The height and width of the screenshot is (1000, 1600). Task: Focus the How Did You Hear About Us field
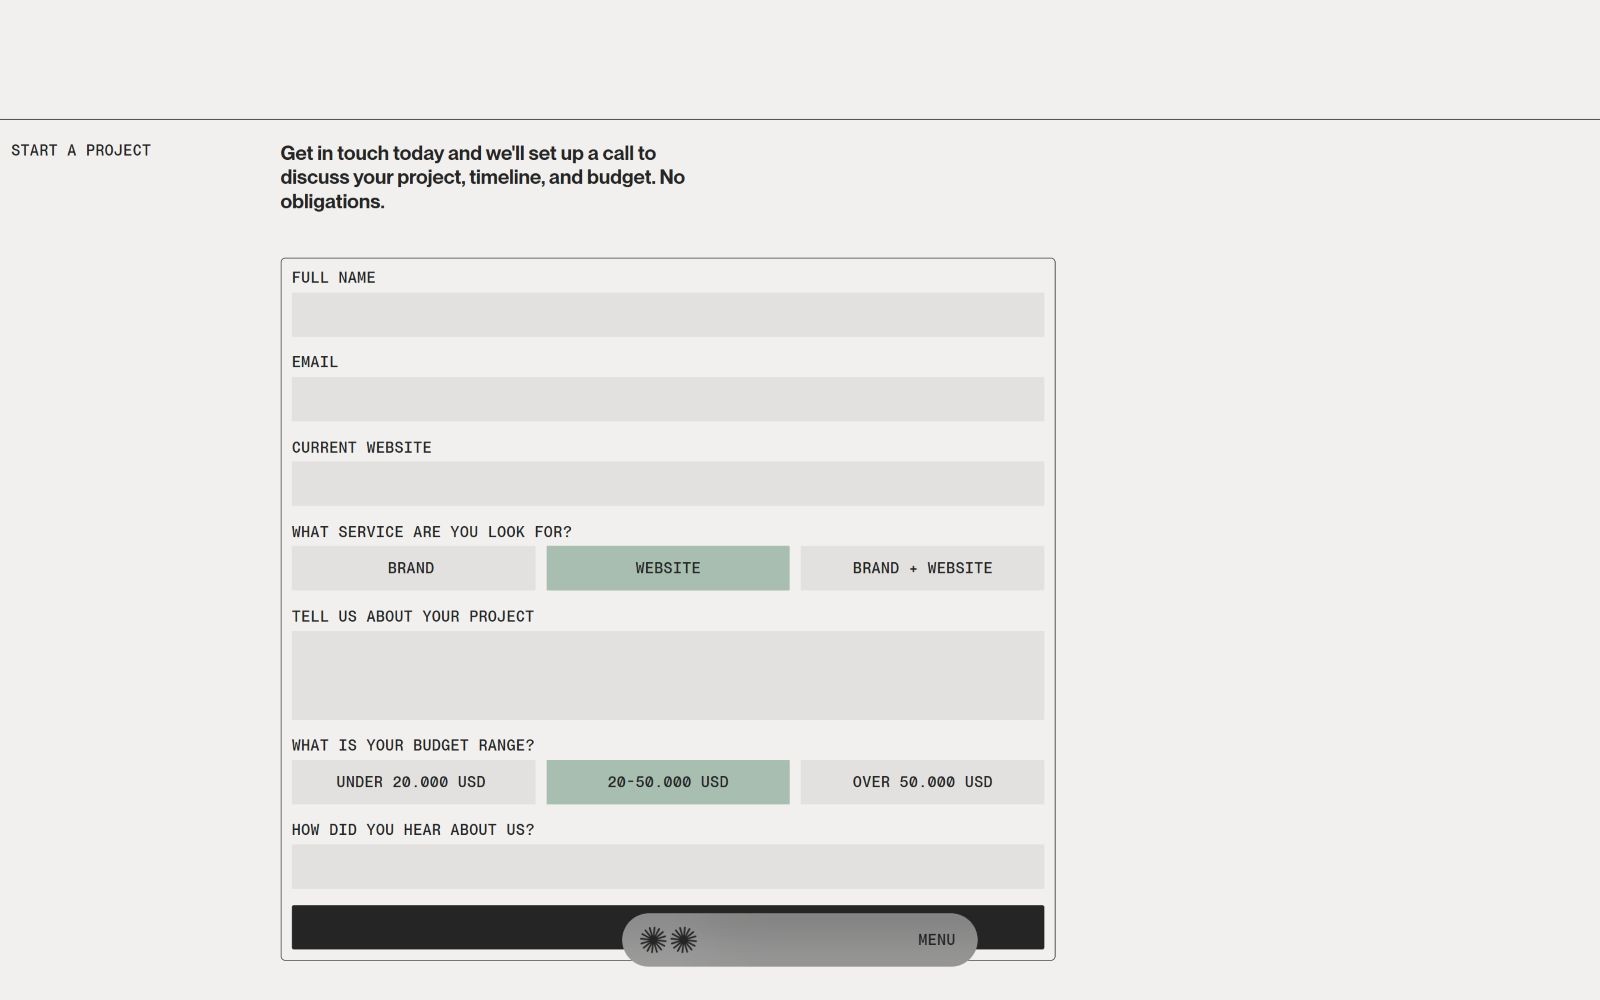click(x=668, y=867)
